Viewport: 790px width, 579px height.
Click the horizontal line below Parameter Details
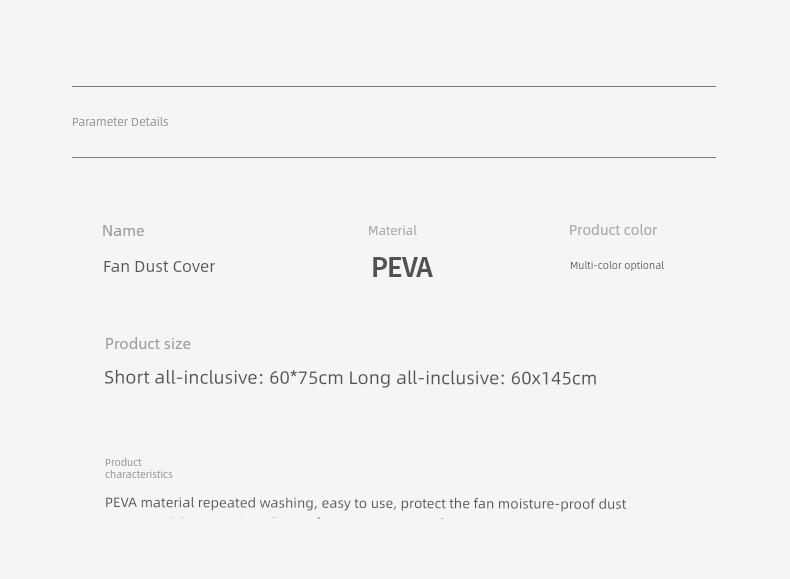[394, 158]
